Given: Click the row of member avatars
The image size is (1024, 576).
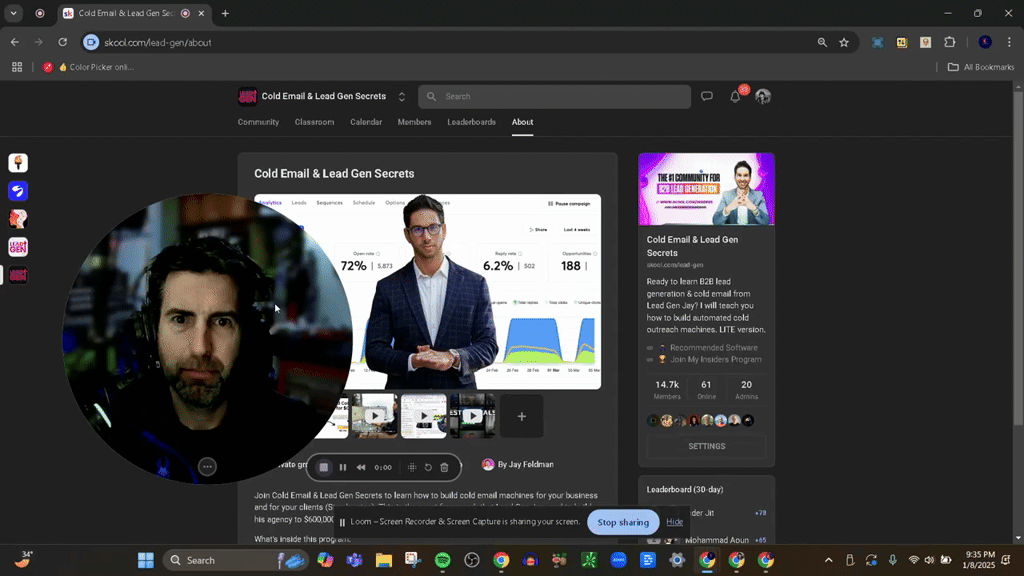Looking at the screenshot, I should click(x=701, y=421).
